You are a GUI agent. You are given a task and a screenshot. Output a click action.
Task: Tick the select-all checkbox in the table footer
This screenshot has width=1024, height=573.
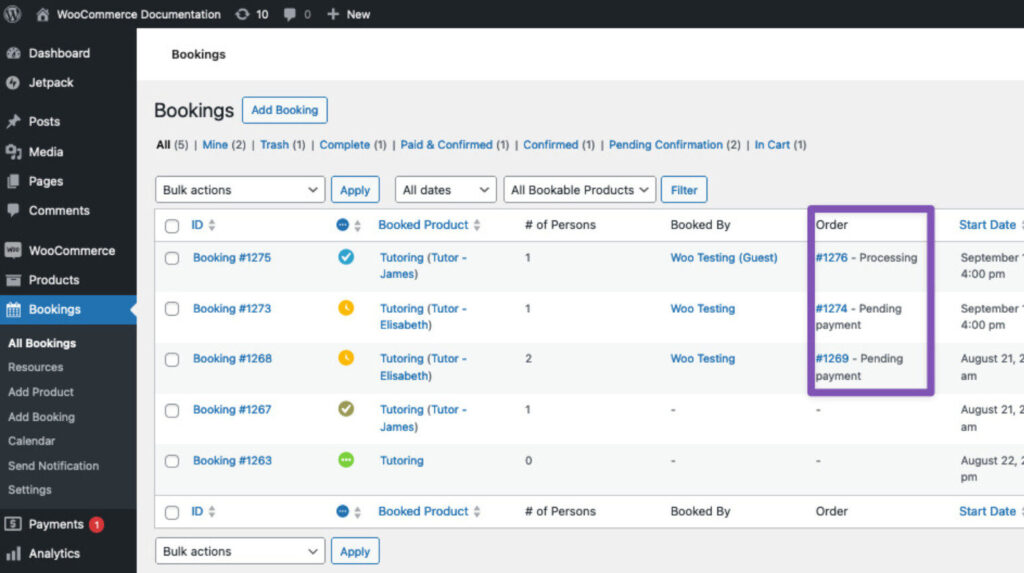pyautogui.click(x=172, y=512)
